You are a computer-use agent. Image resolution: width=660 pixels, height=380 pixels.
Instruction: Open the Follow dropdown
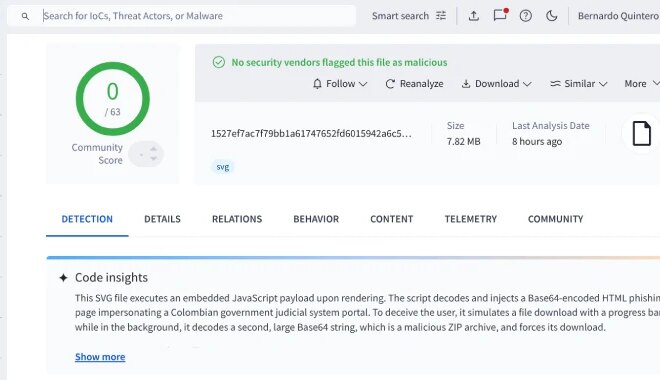click(x=340, y=84)
